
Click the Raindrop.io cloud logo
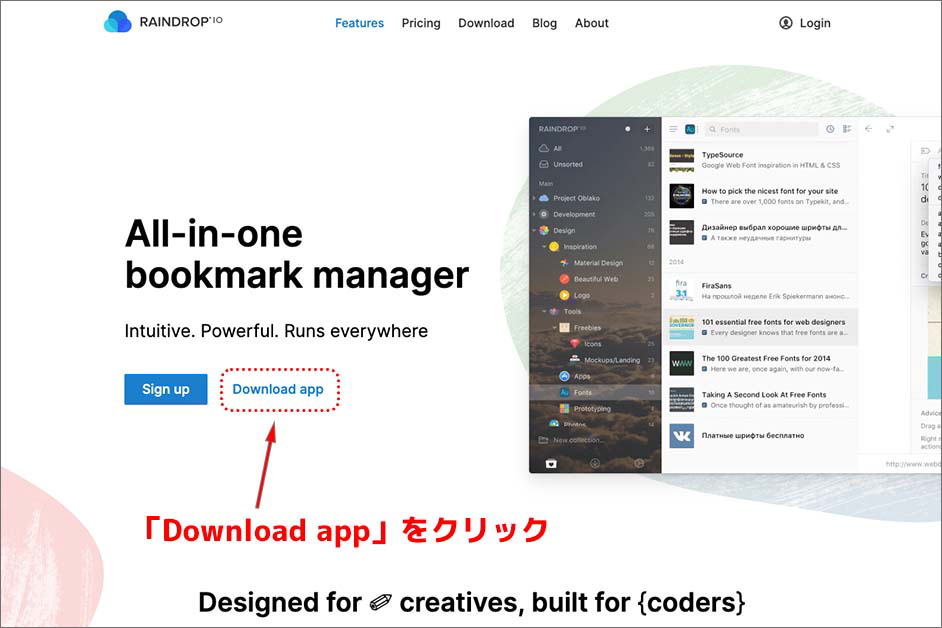[118, 22]
